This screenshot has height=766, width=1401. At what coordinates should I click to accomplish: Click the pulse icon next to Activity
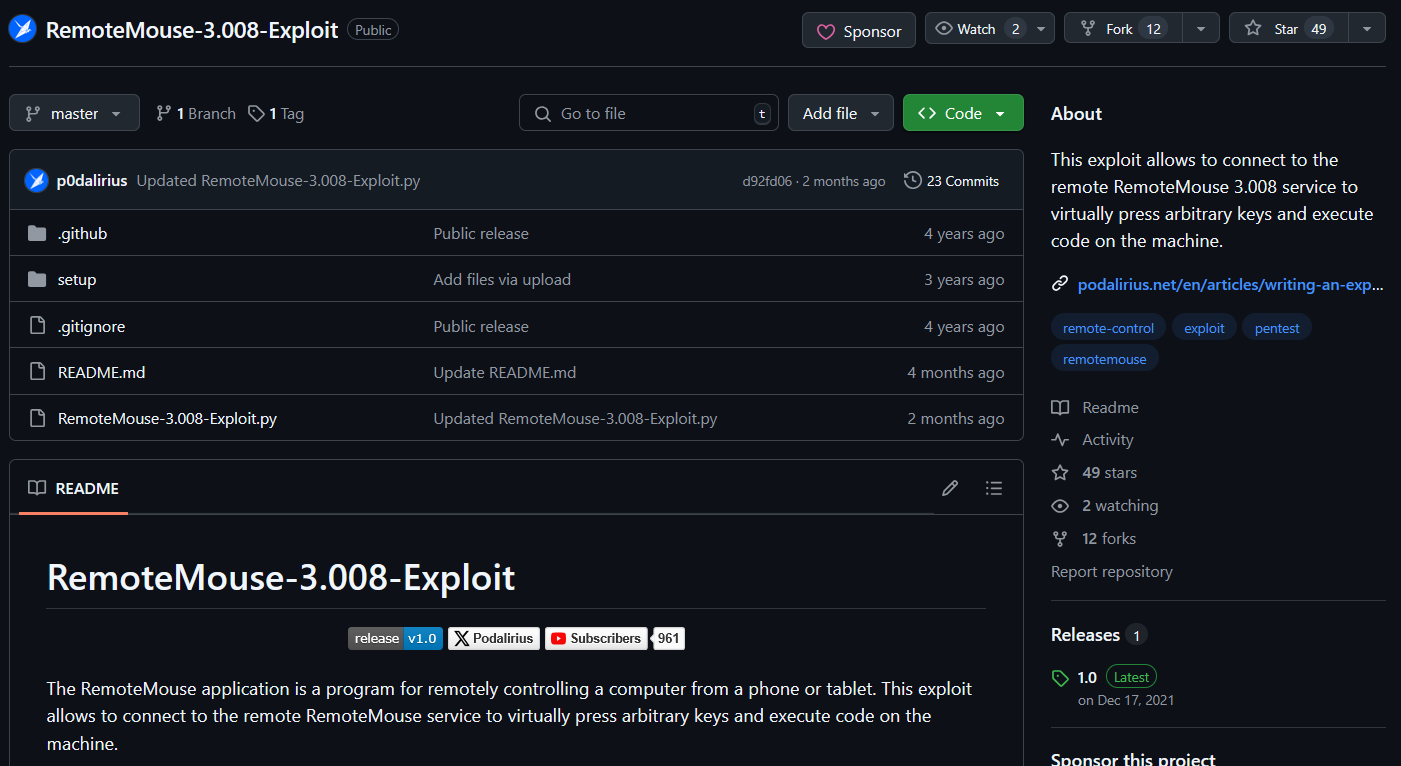[1060, 440]
